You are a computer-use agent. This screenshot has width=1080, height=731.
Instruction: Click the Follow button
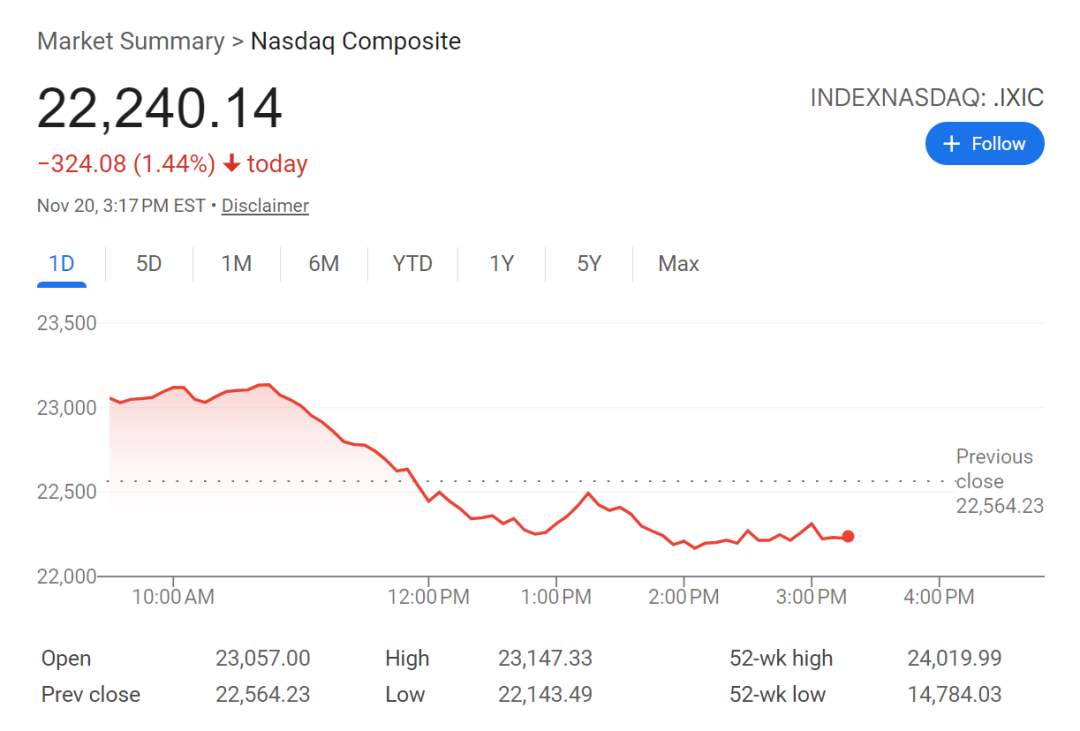coord(984,144)
